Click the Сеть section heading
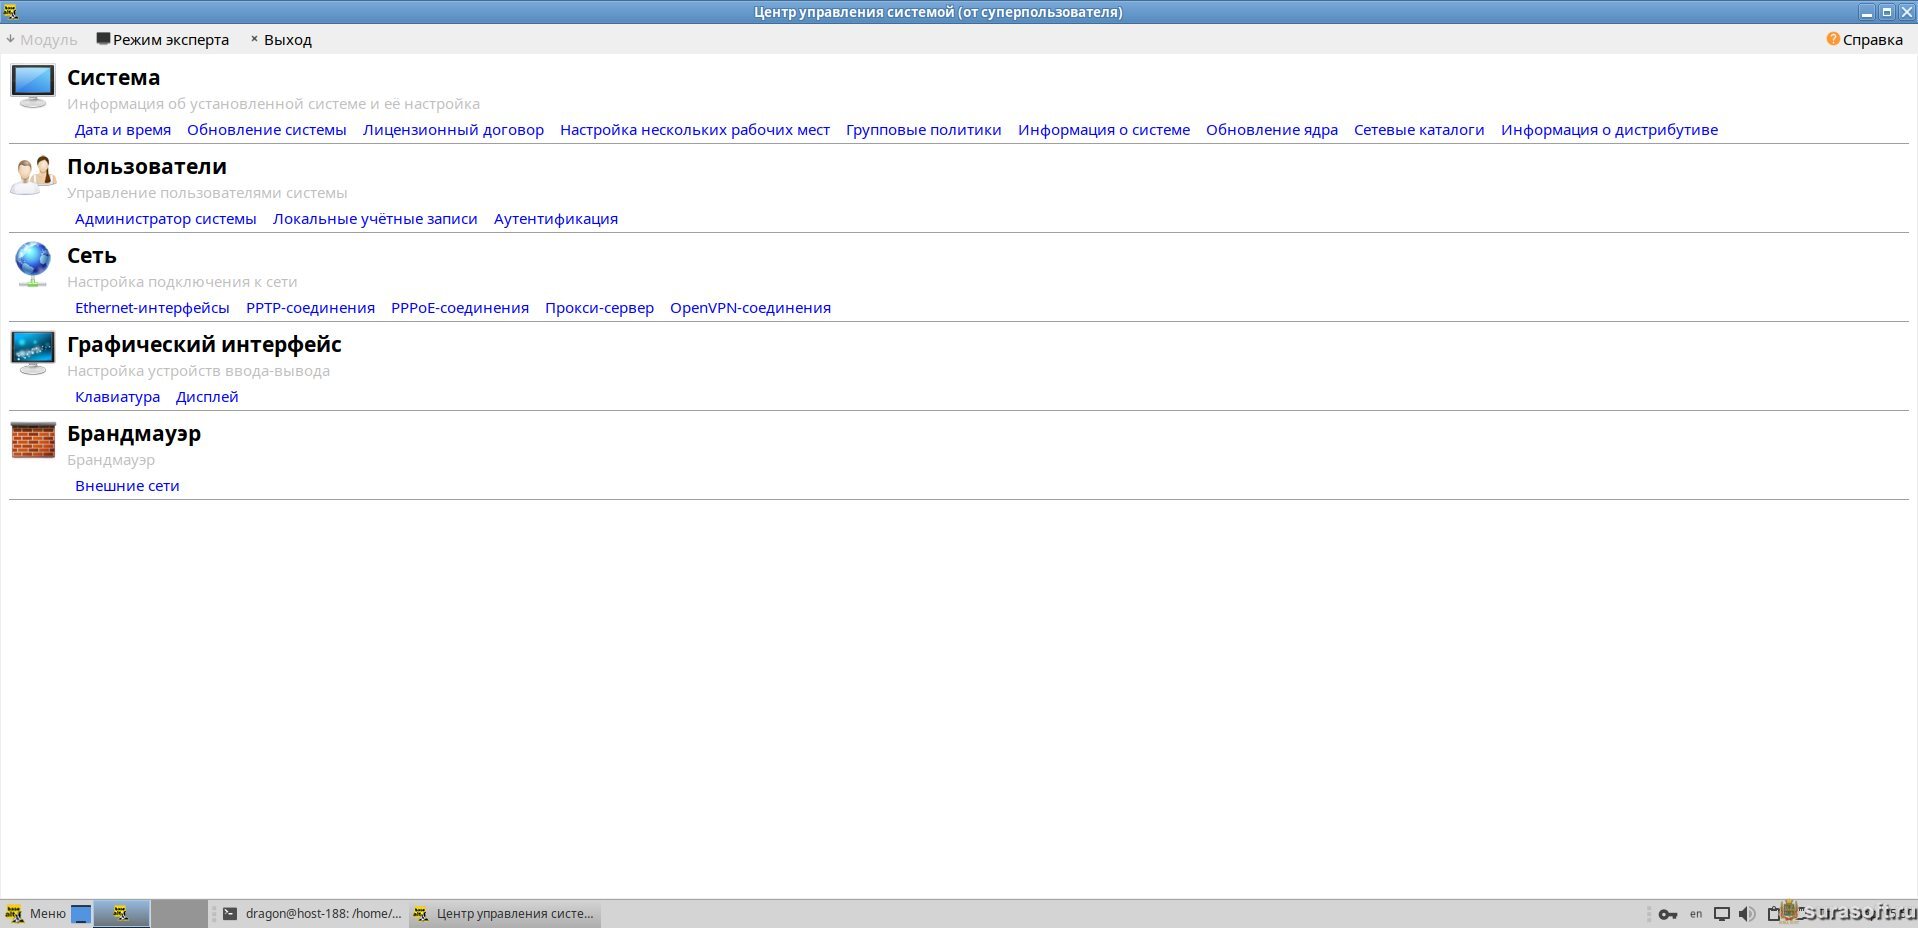This screenshot has width=1918, height=928. point(92,256)
